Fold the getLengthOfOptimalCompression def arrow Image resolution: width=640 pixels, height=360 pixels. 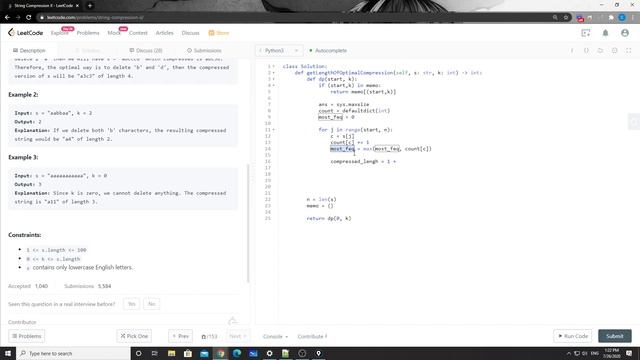(273, 73)
